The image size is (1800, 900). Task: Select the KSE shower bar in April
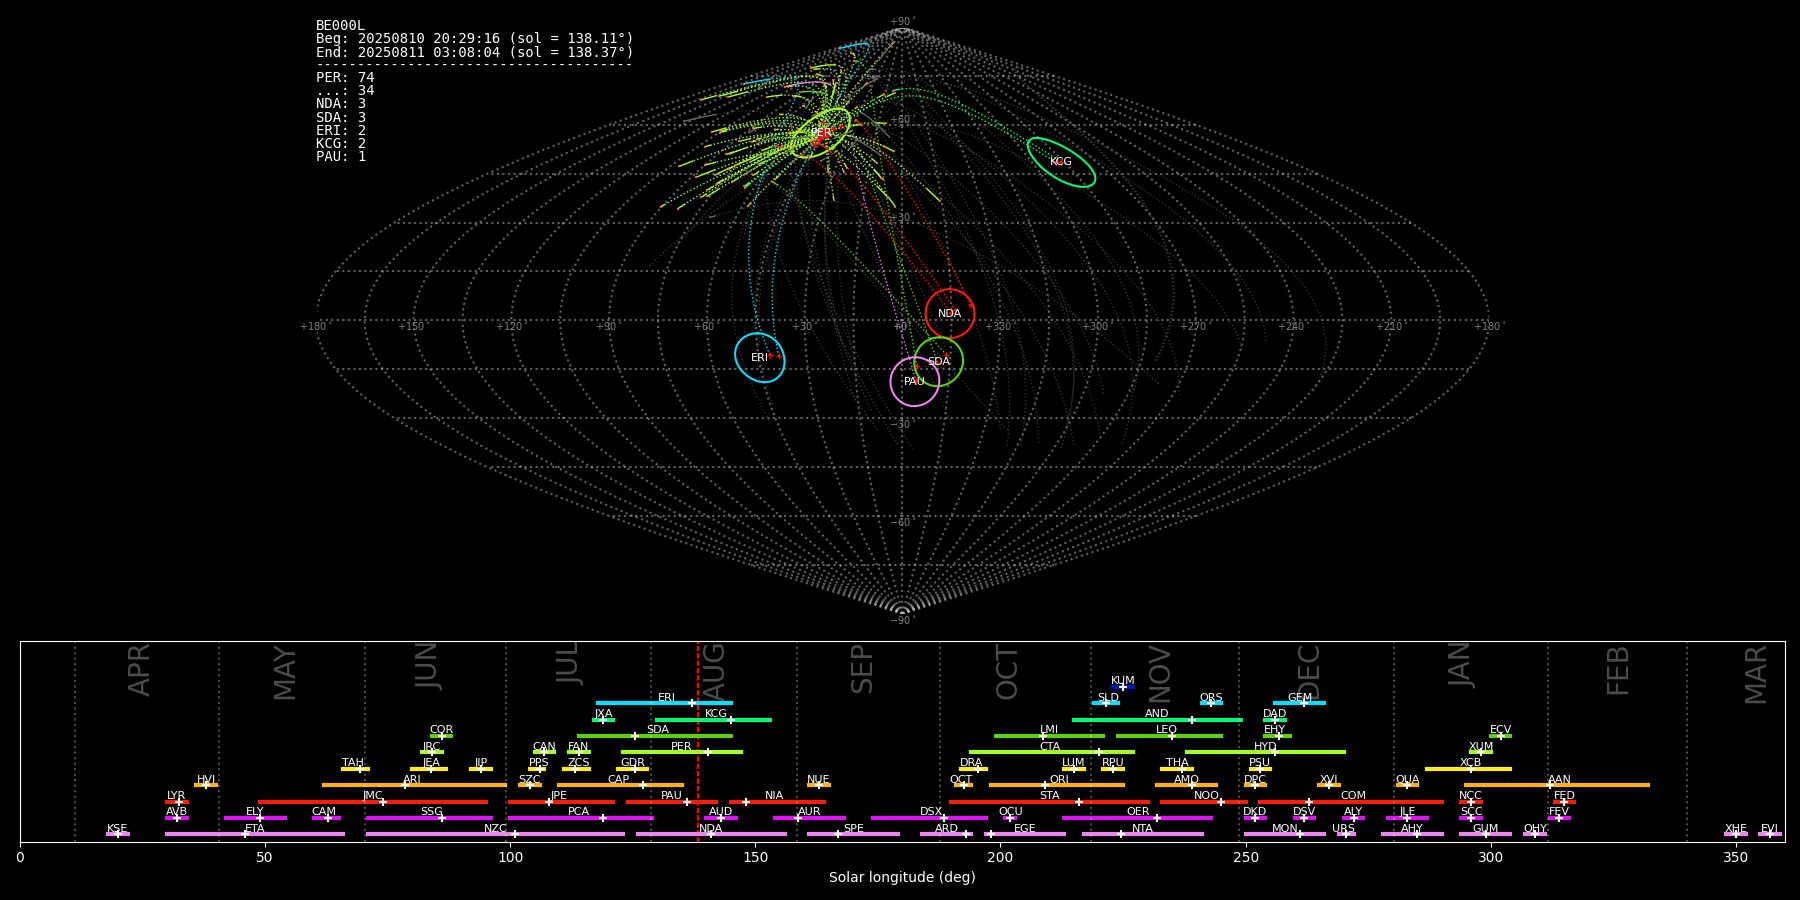click(117, 834)
